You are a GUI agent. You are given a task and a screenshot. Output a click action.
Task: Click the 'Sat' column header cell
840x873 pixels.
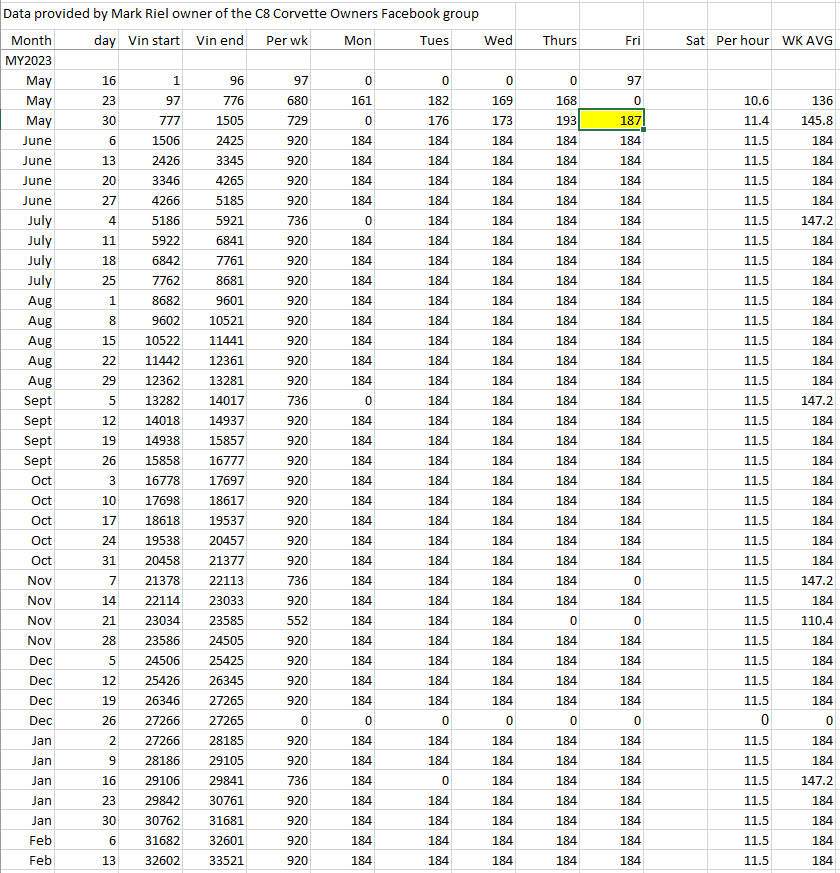coord(679,40)
